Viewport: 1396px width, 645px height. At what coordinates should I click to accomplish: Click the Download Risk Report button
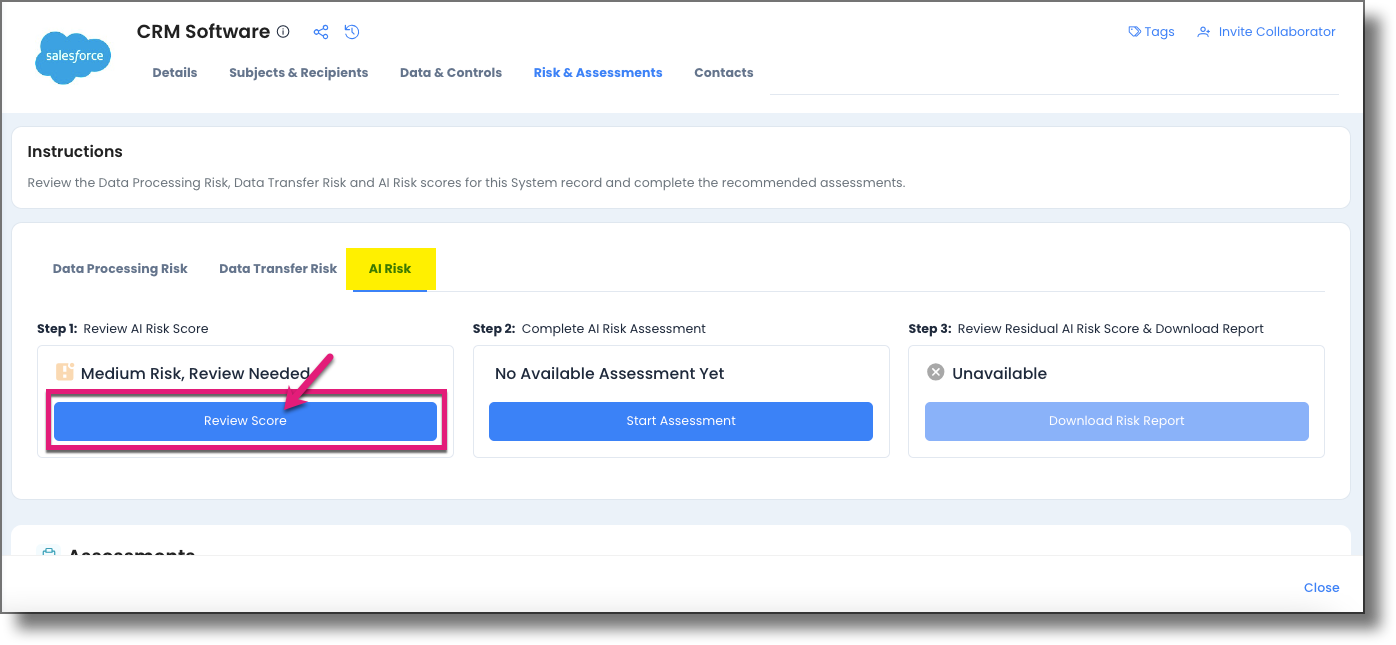point(1117,421)
